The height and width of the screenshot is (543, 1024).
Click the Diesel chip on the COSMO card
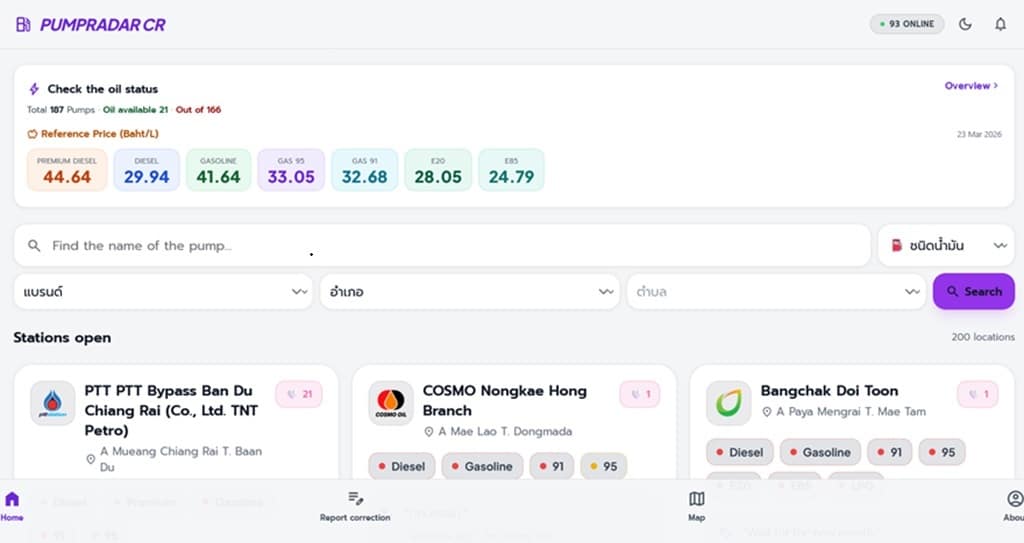pos(402,467)
